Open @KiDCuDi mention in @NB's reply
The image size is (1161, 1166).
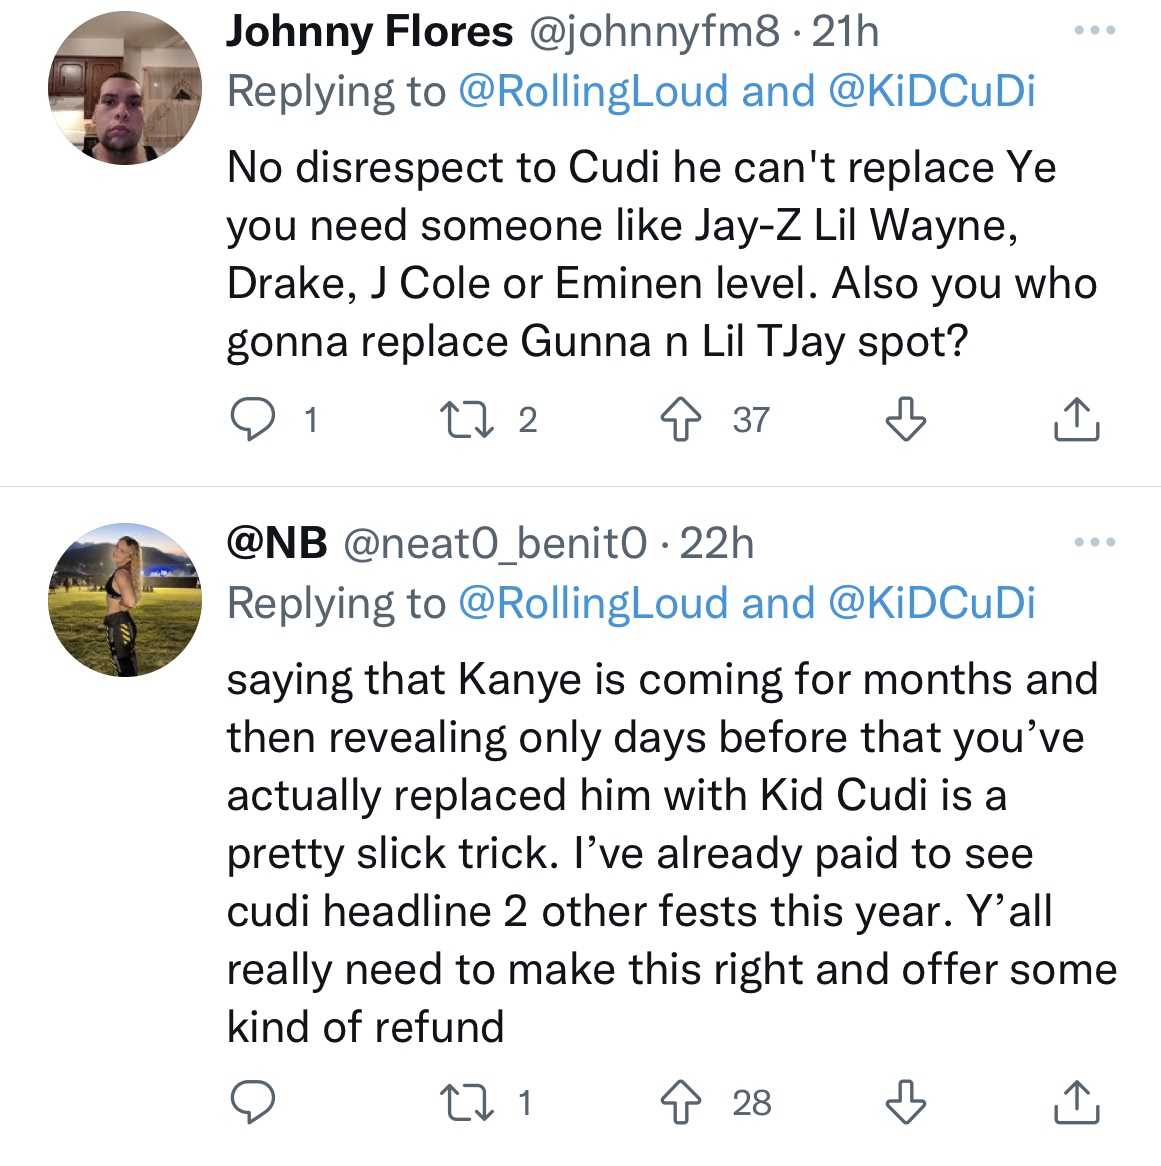(x=932, y=604)
